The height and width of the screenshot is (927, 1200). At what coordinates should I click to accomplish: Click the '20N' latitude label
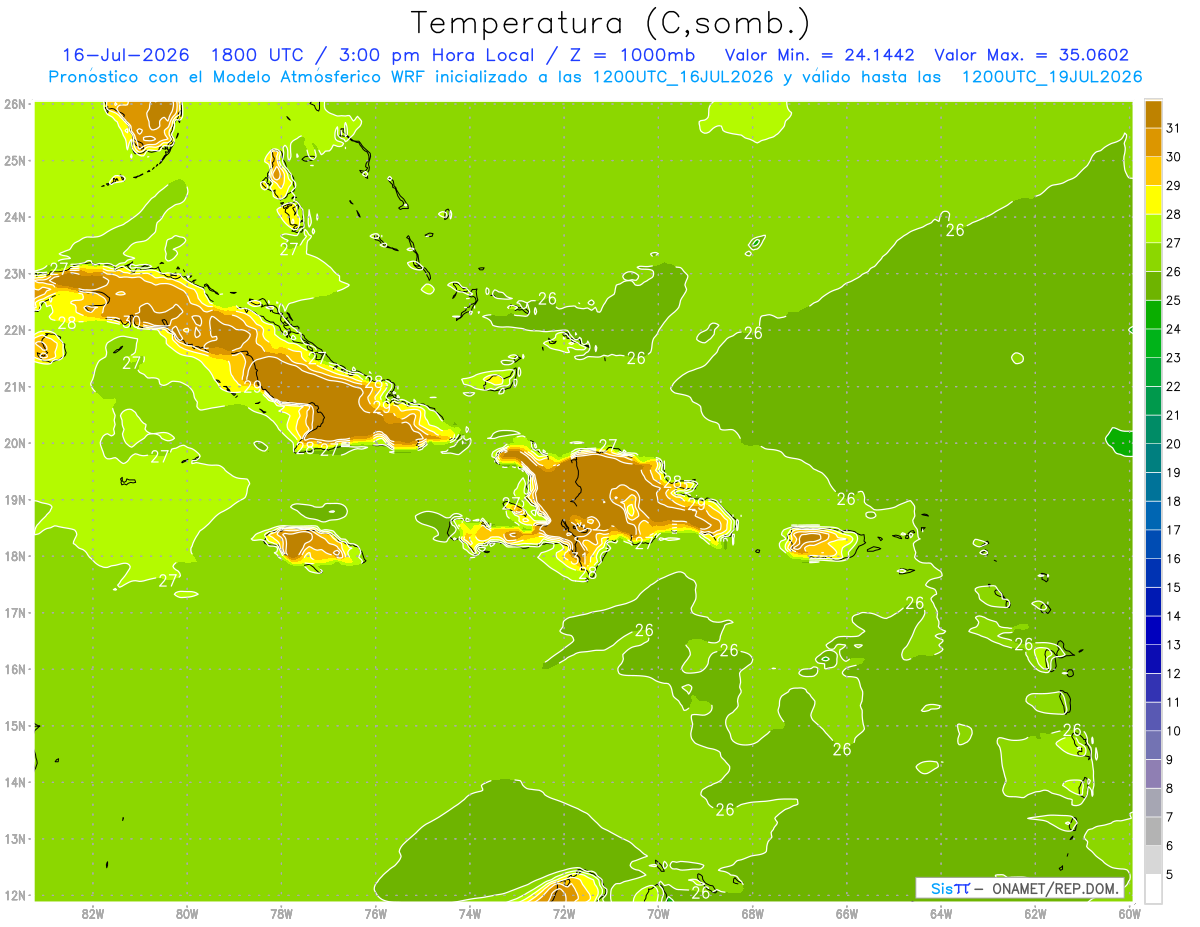coord(14,443)
